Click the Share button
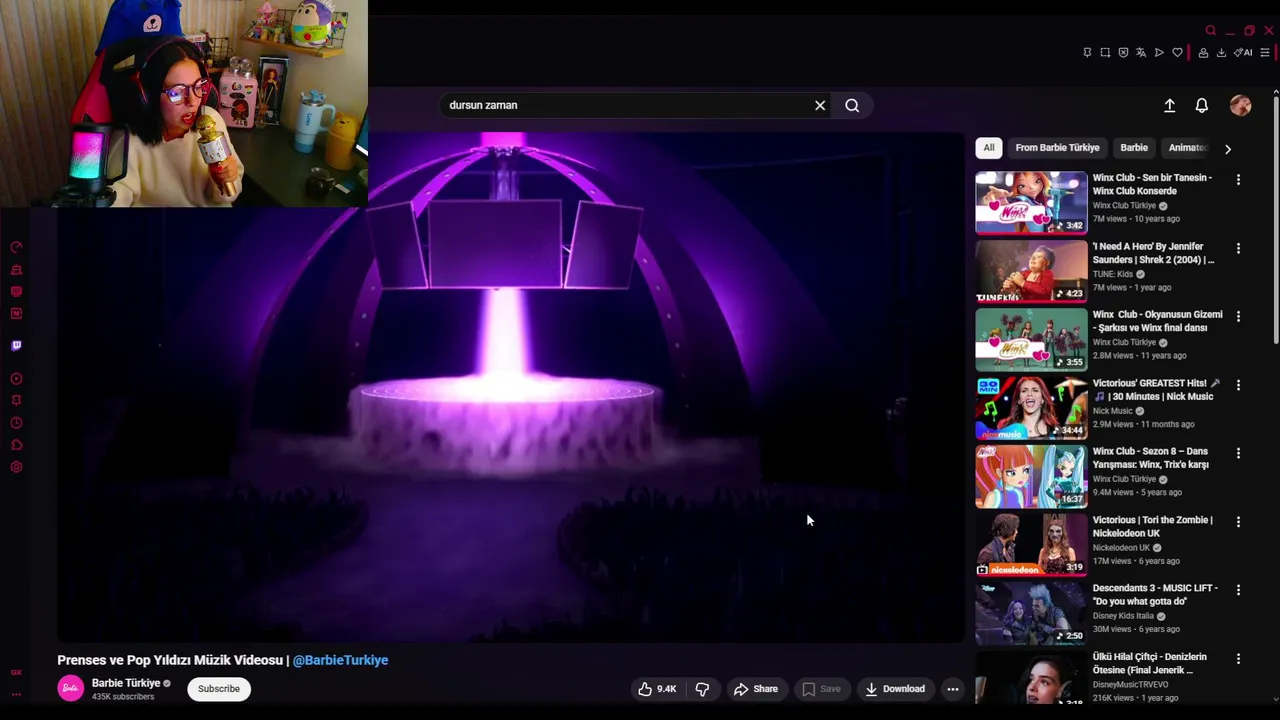This screenshot has width=1280, height=720. coord(755,689)
